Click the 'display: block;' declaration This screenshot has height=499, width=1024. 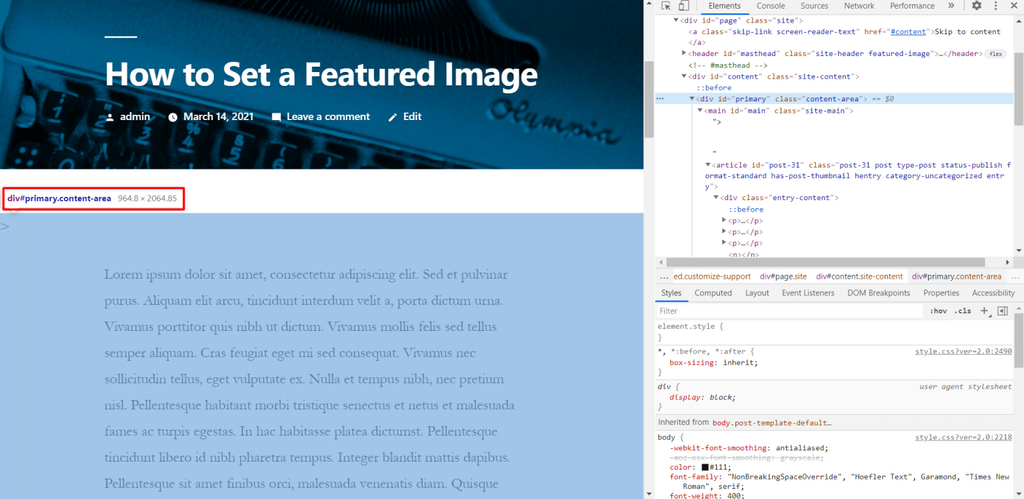click(703, 397)
